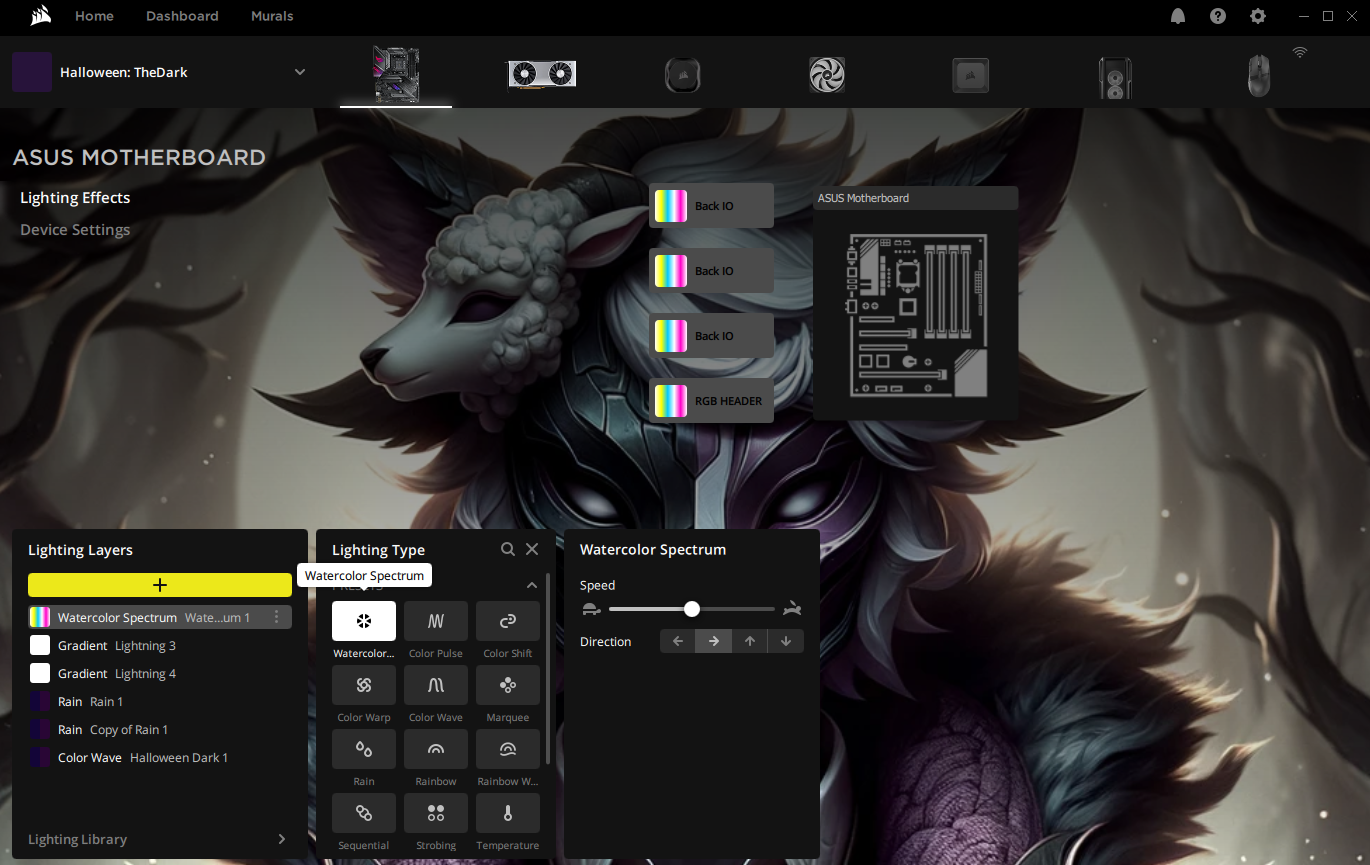
Task: Select Color Wave Halloween Dark 1 layer
Action: point(160,757)
